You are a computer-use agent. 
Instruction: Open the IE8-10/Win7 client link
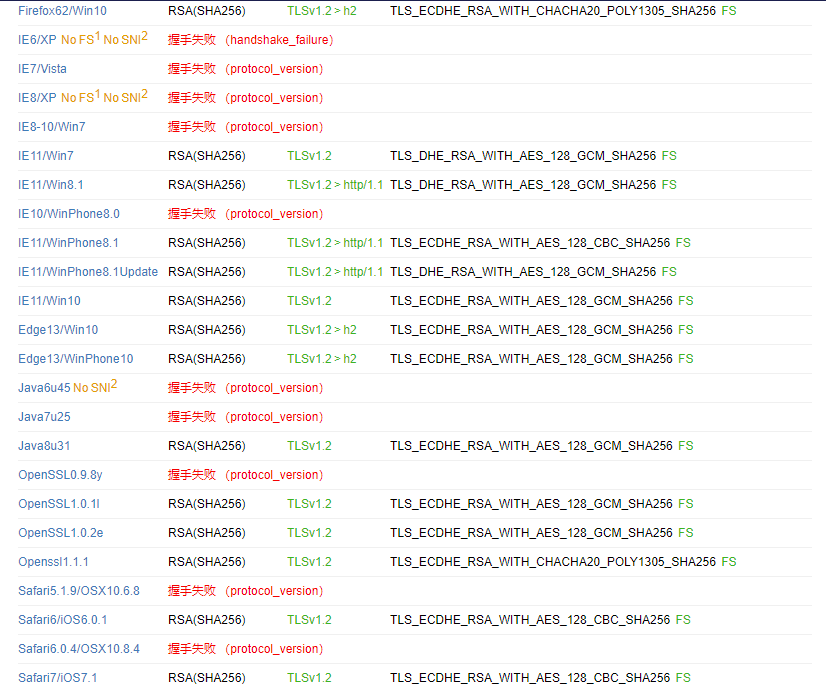(x=52, y=126)
